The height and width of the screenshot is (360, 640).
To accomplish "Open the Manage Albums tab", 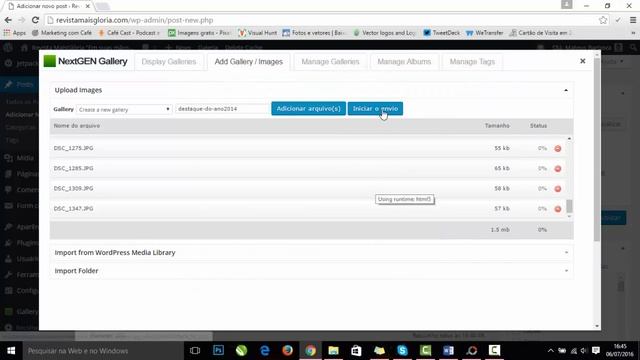I will tap(404, 62).
